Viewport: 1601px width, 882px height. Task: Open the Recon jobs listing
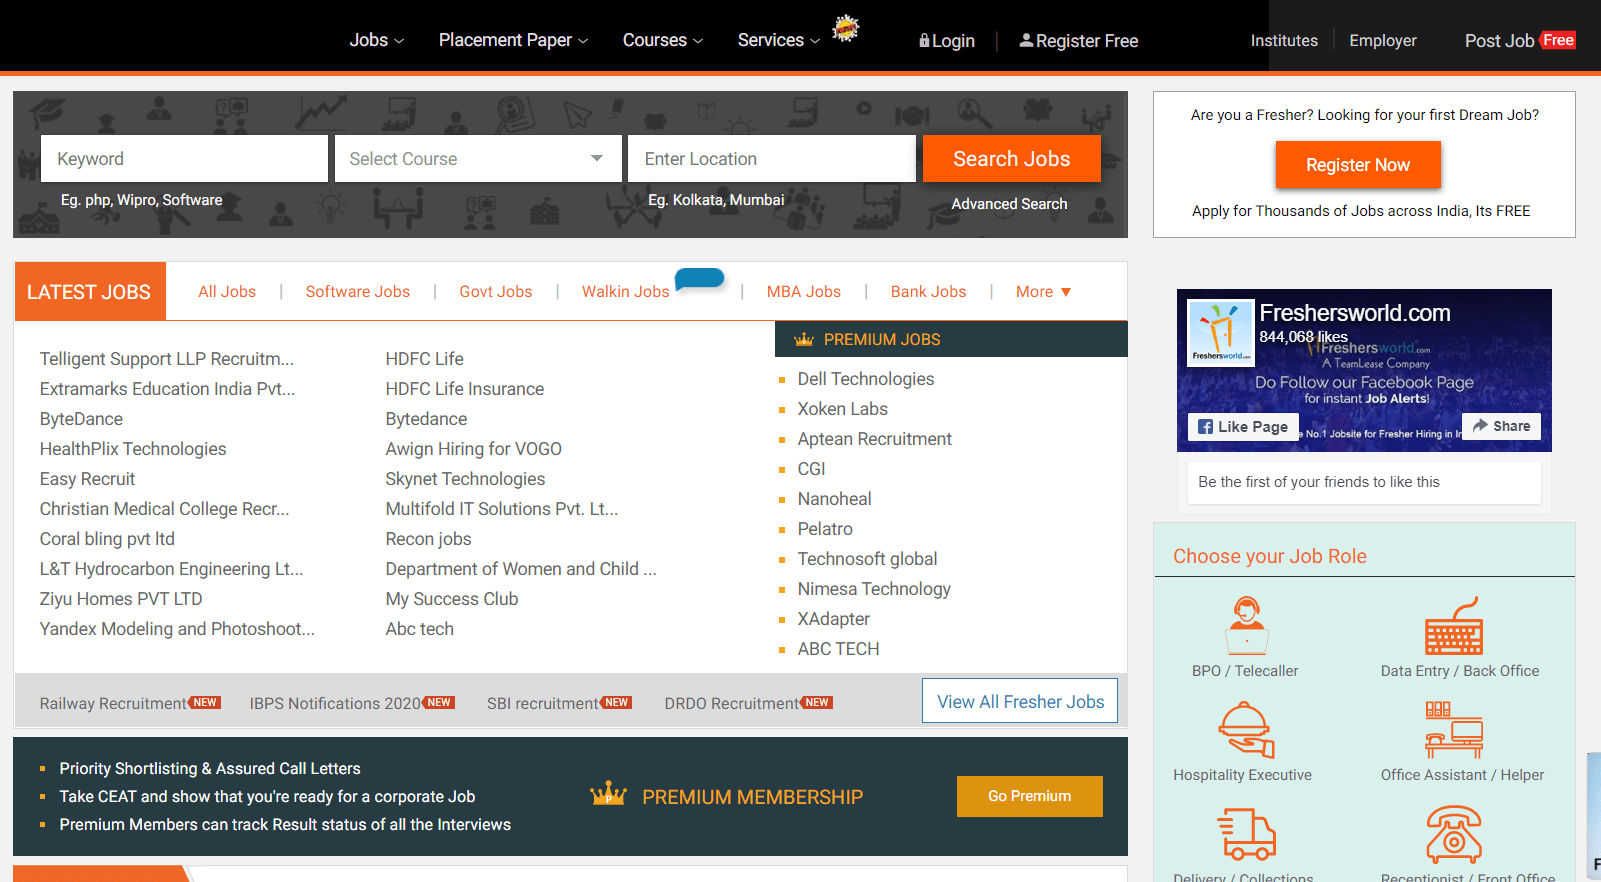click(428, 539)
